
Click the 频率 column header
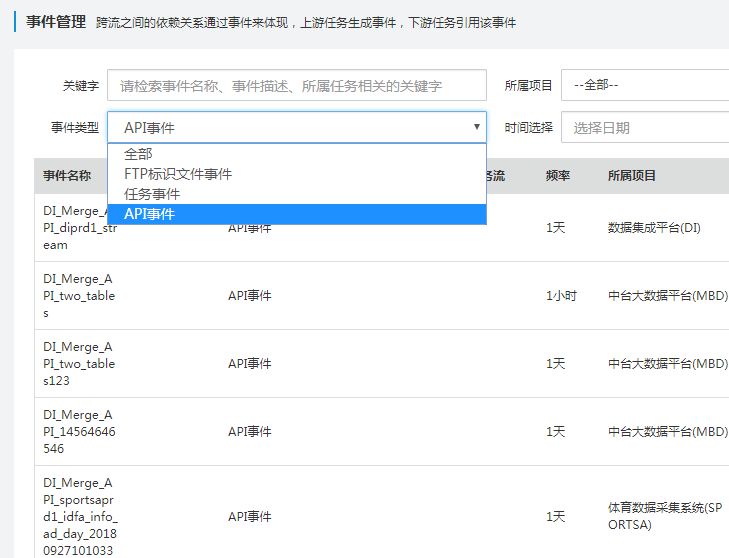[558, 176]
